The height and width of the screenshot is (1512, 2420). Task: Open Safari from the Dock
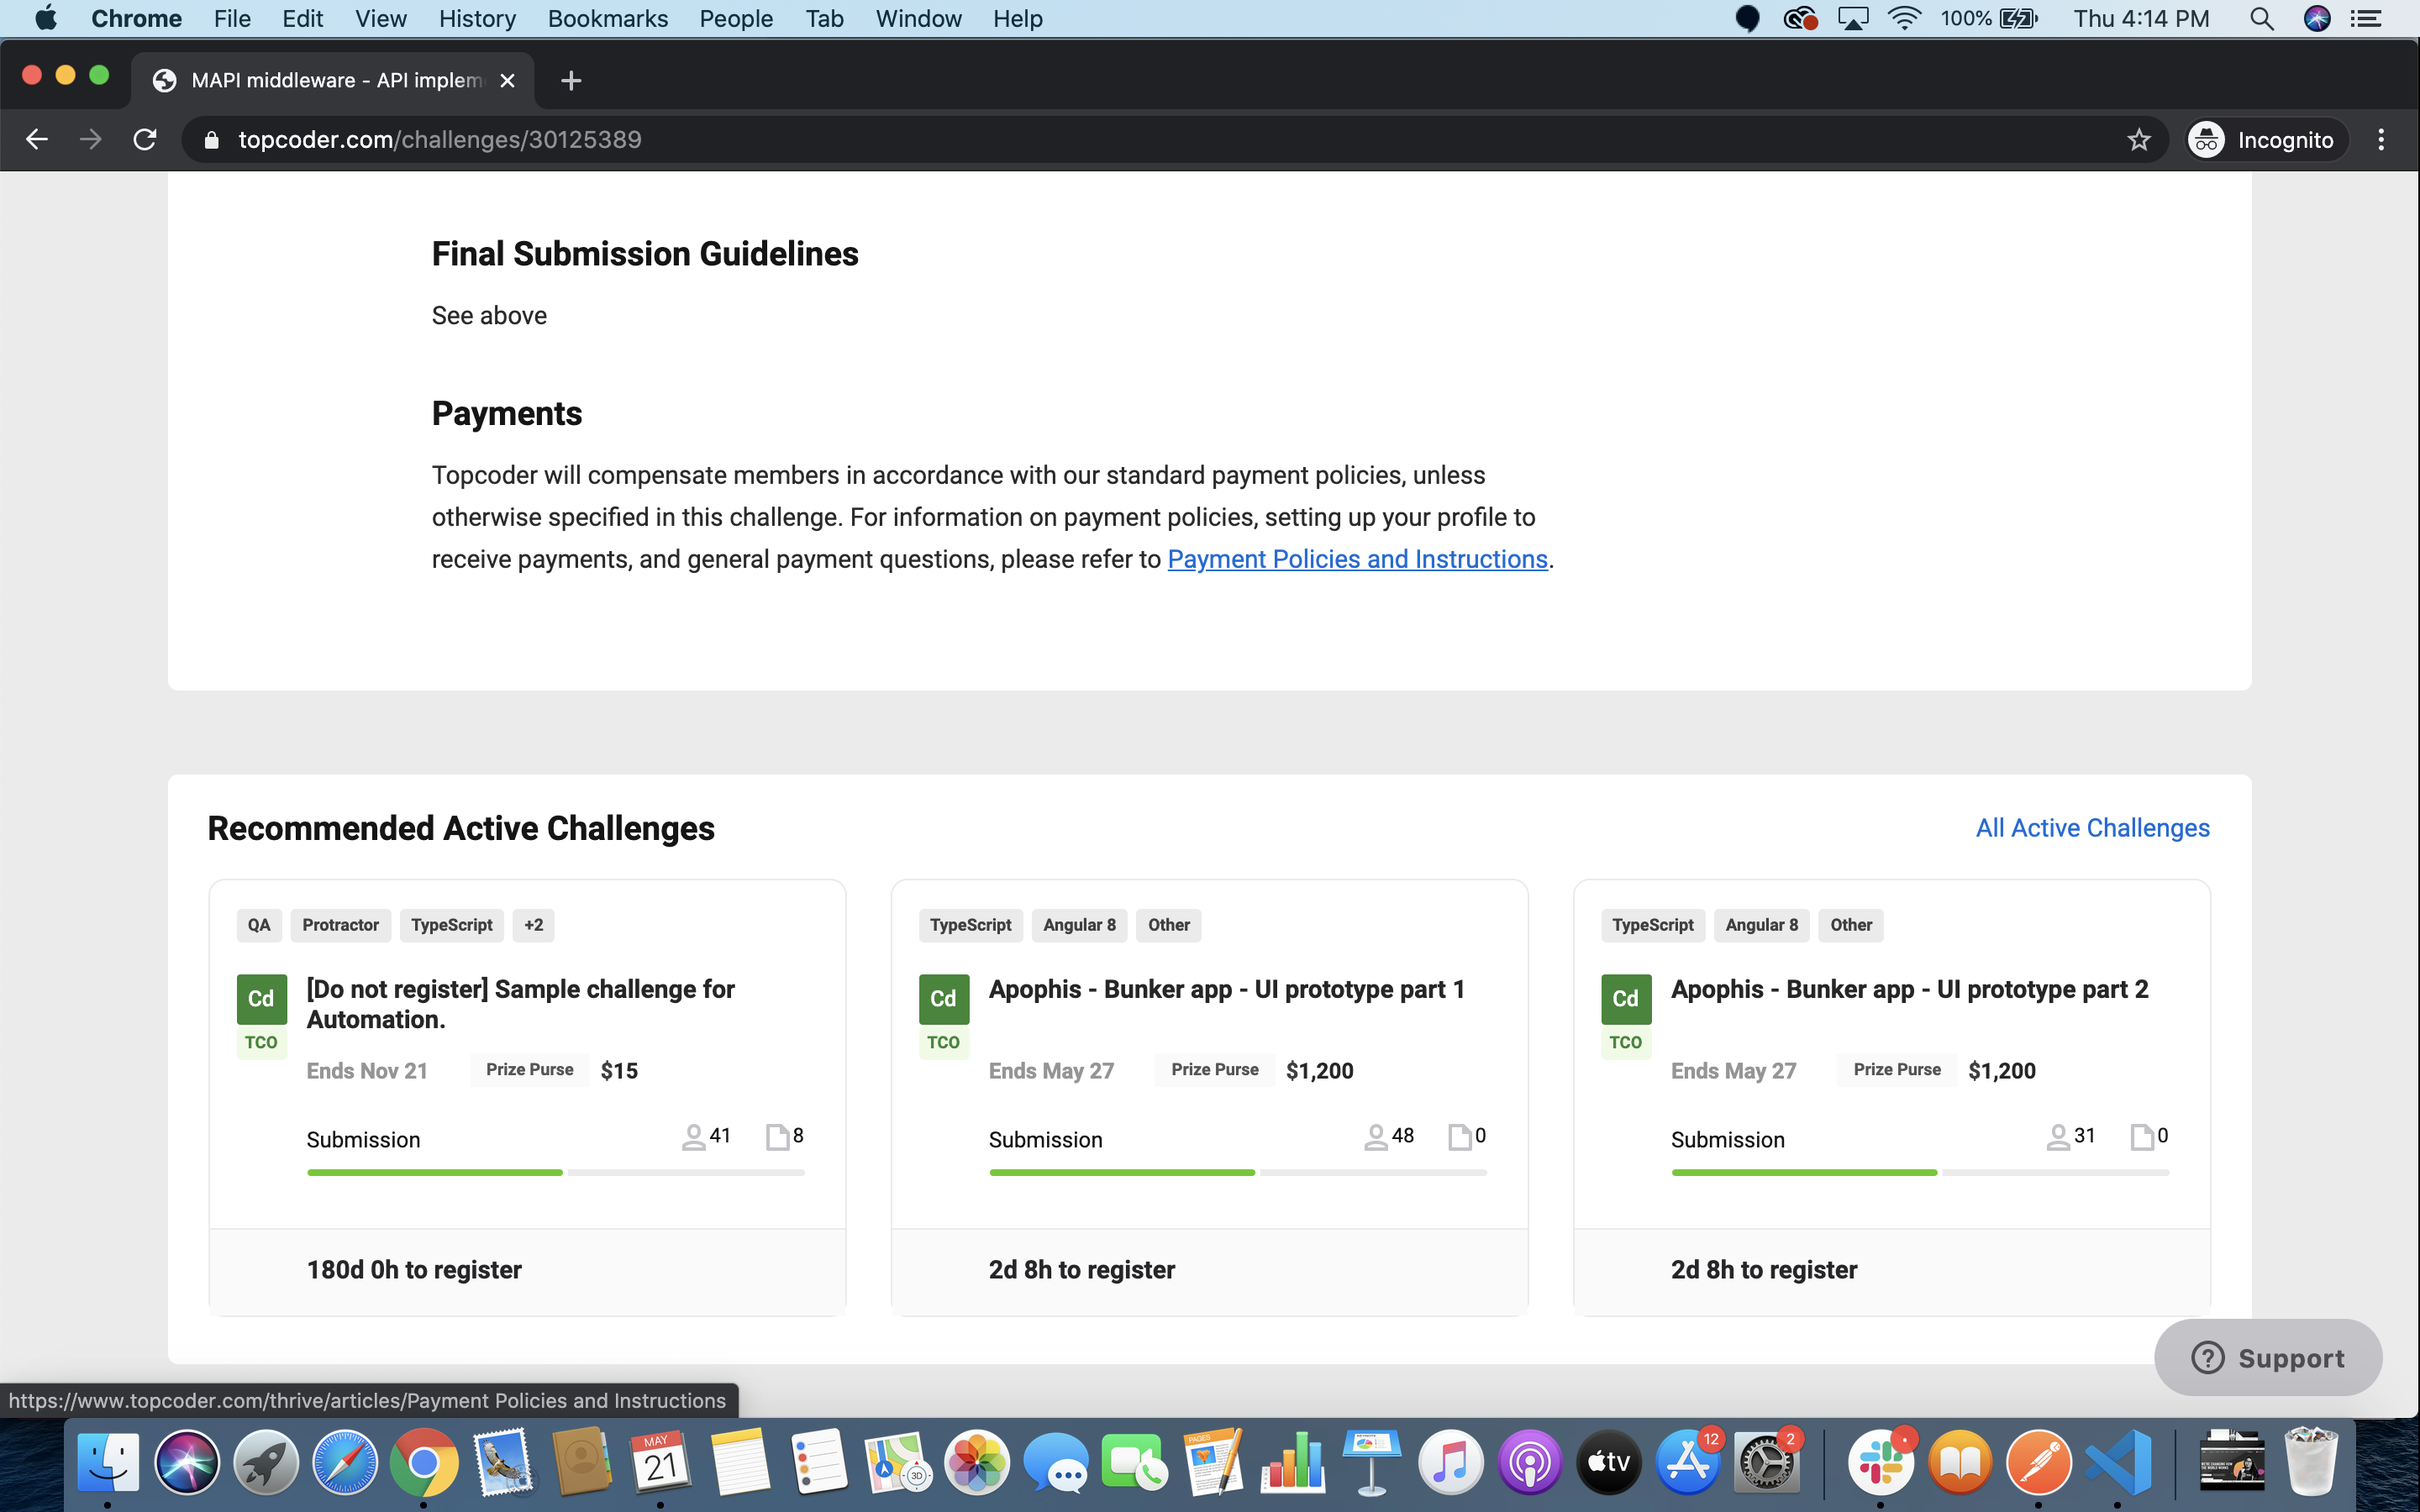coord(345,1463)
